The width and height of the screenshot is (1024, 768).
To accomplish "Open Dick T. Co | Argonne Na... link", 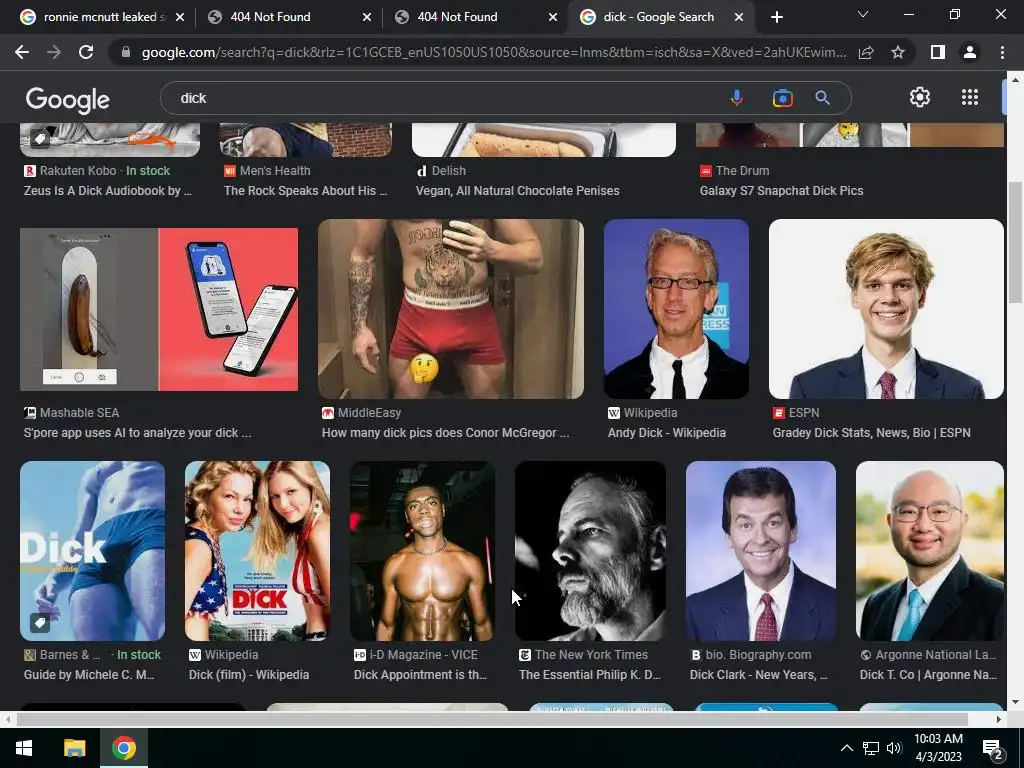I will (928, 675).
